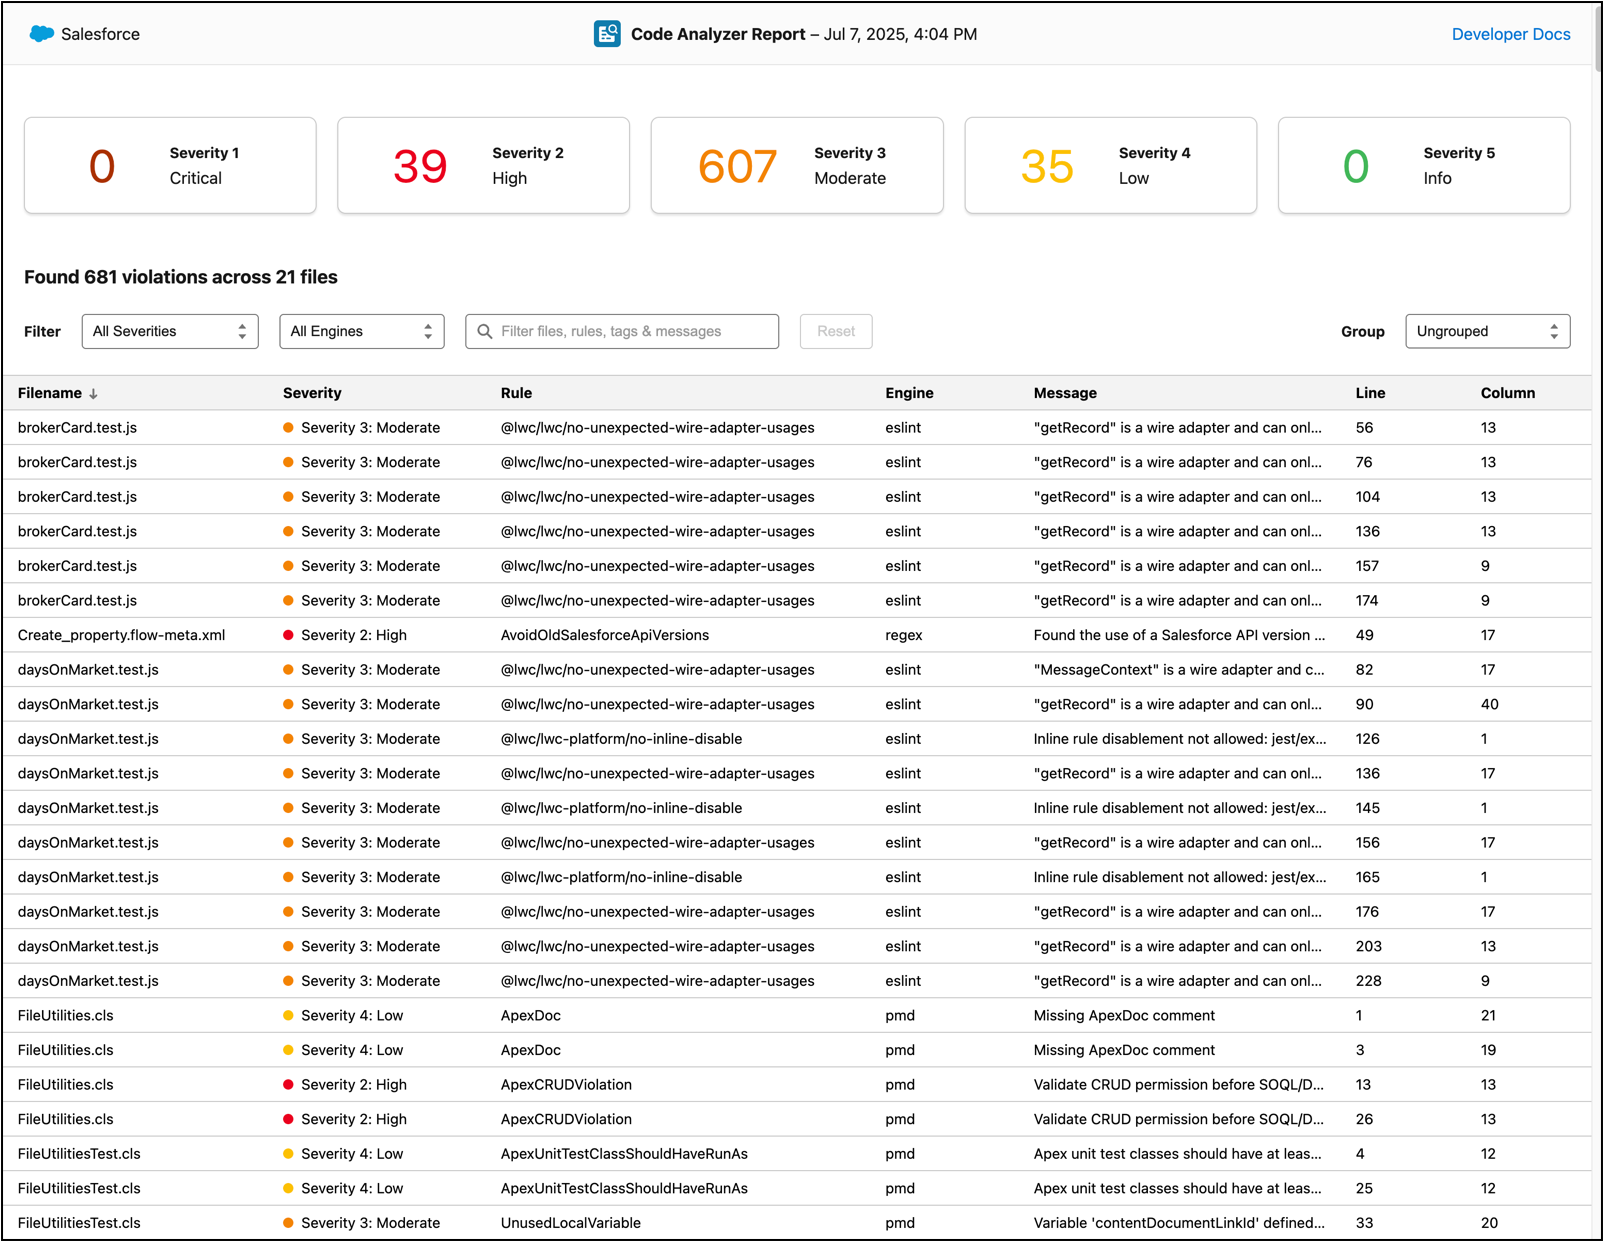Click the UnusedLocalVariable rule cell
This screenshot has width=1604, height=1242.
pyautogui.click(x=571, y=1222)
